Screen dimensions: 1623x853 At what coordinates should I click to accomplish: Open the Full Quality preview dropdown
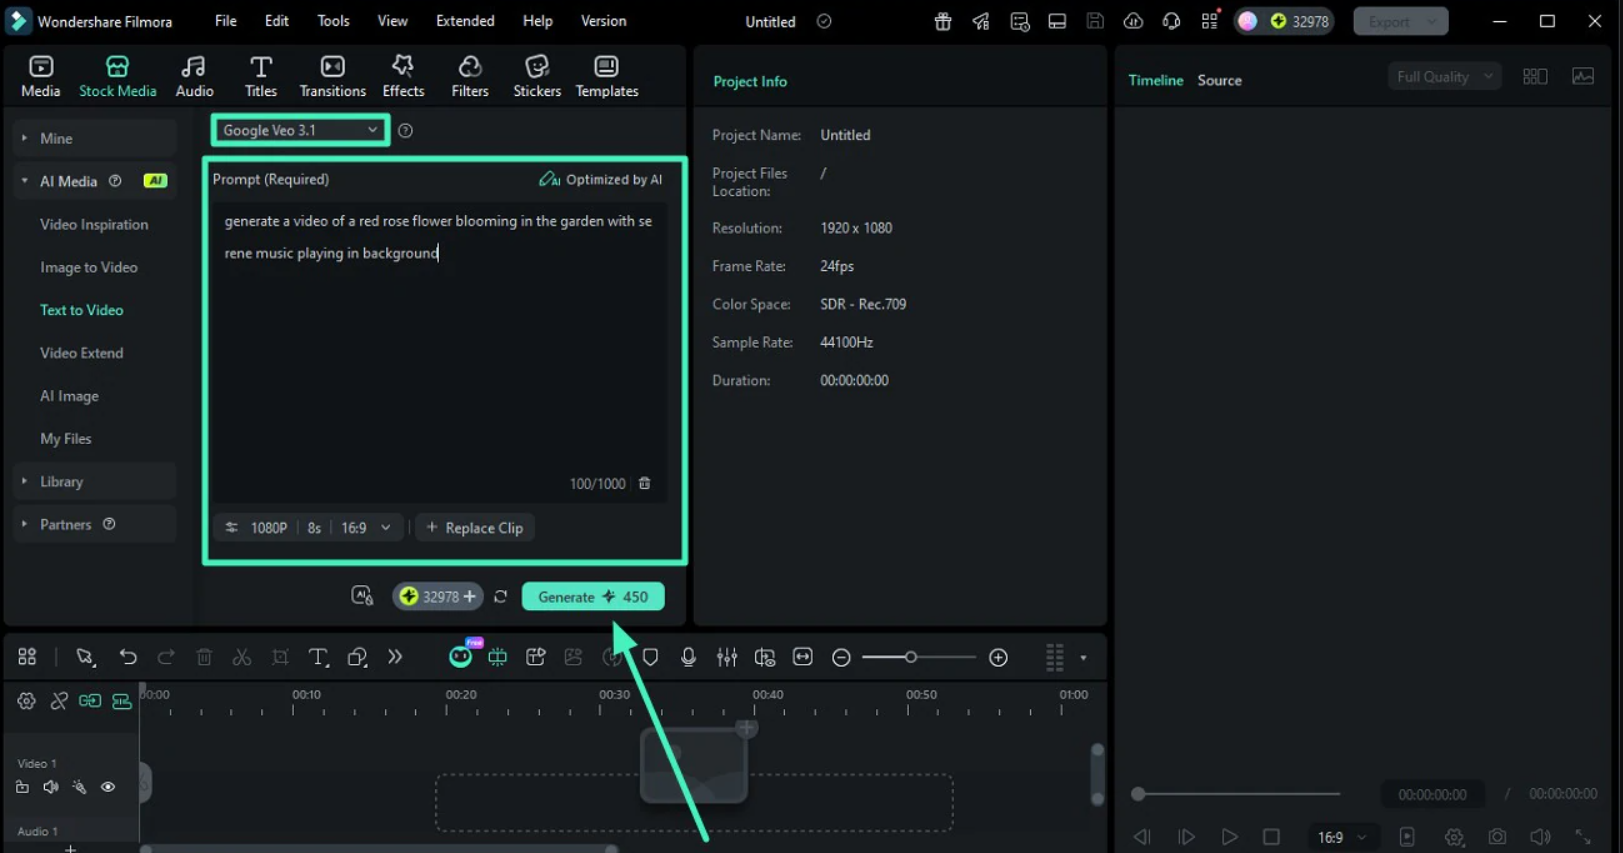pos(1444,77)
